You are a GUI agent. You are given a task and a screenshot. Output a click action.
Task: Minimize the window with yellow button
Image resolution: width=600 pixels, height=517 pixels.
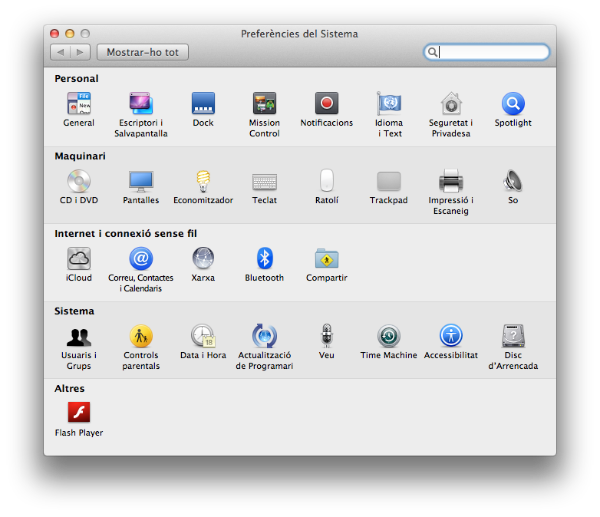coord(70,34)
